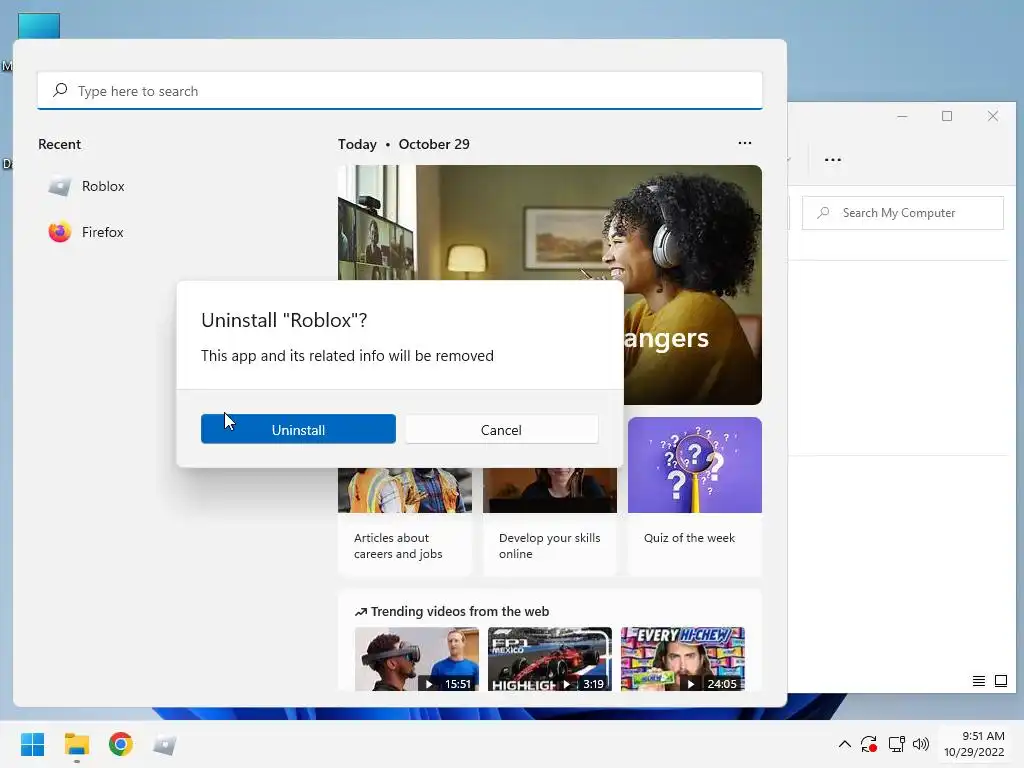This screenshot has height=768, width=1024.
Task: Open 'Articles about careers and jobs' card
Action: click(405, 522)
